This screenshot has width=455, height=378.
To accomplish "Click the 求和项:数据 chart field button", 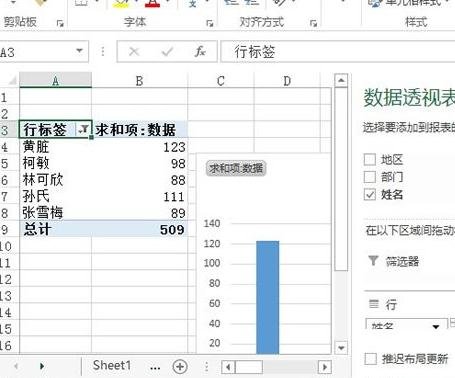I will [x=236, y=168].
